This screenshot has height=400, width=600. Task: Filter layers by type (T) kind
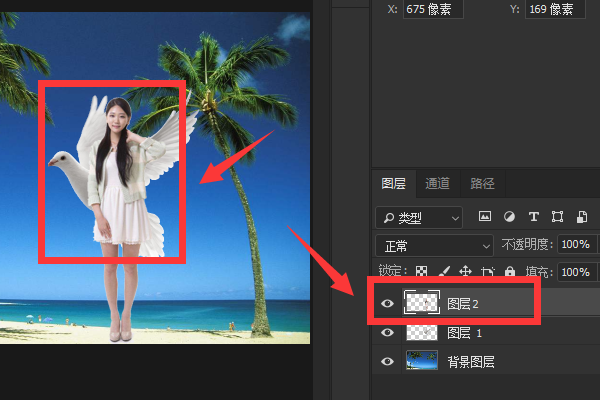coord(533,217)
